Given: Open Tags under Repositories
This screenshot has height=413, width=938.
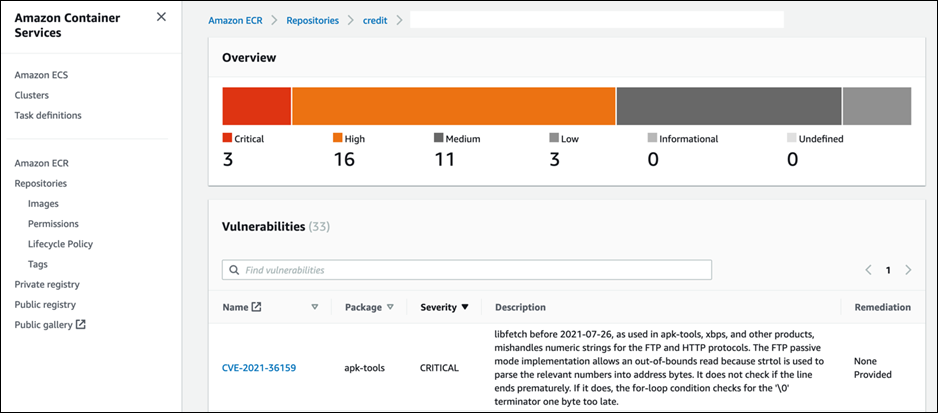Looking at the screenshot, I should pos(38,264).
